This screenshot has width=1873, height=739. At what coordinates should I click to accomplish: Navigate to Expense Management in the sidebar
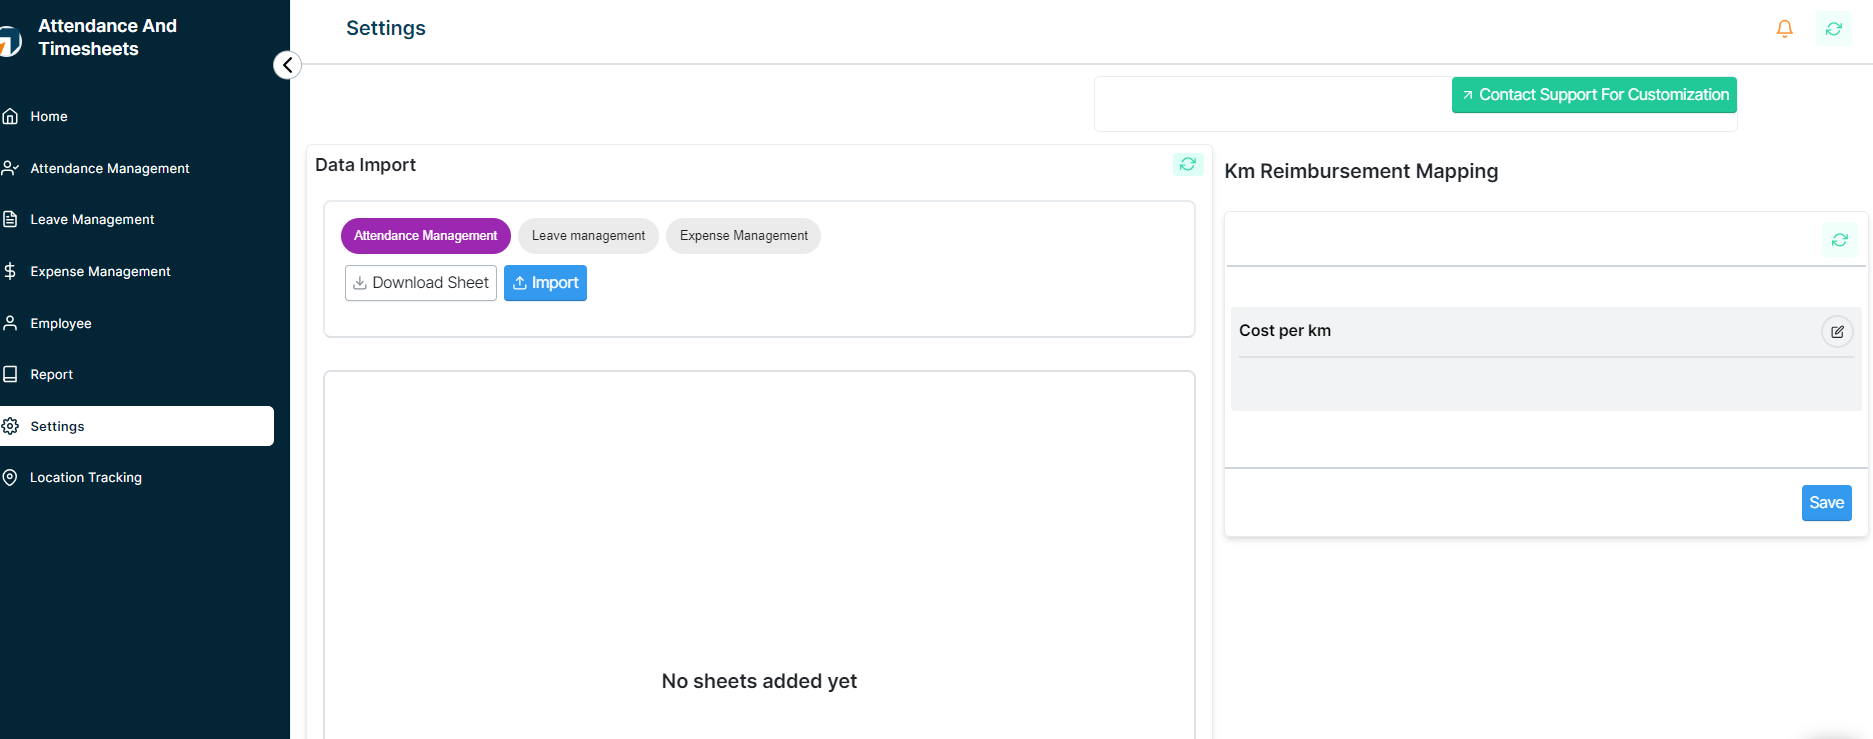click(x=100, y=272)
